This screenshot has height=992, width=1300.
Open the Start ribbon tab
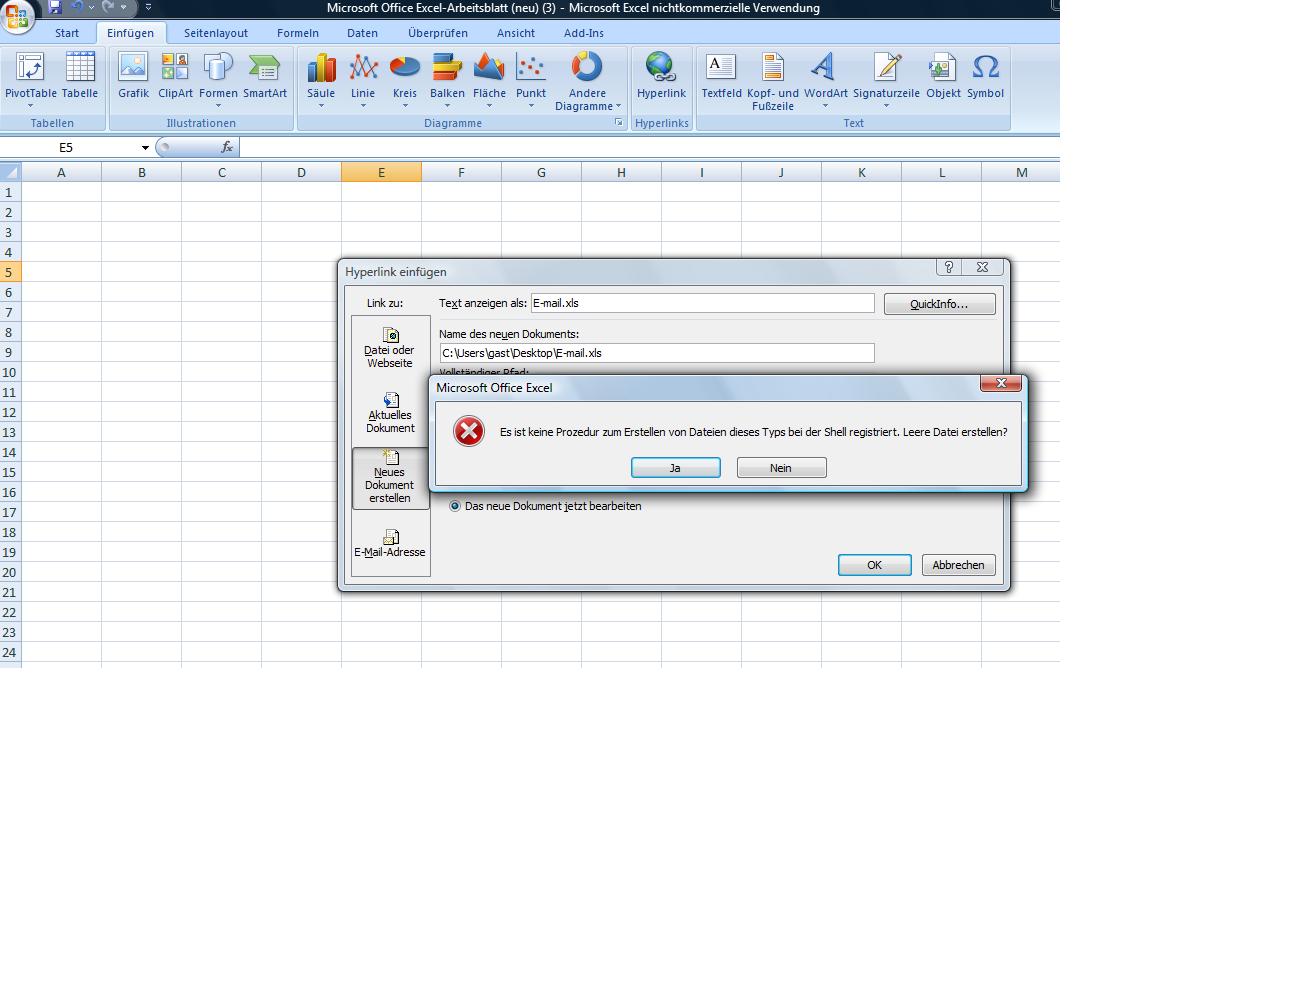tap(67, 33)
